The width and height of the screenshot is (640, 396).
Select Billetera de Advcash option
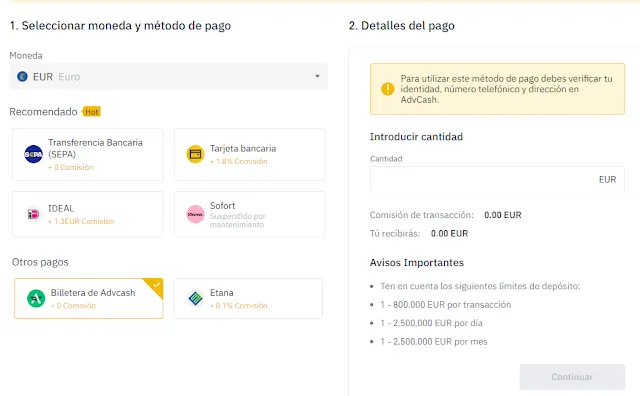pos(89,298)
